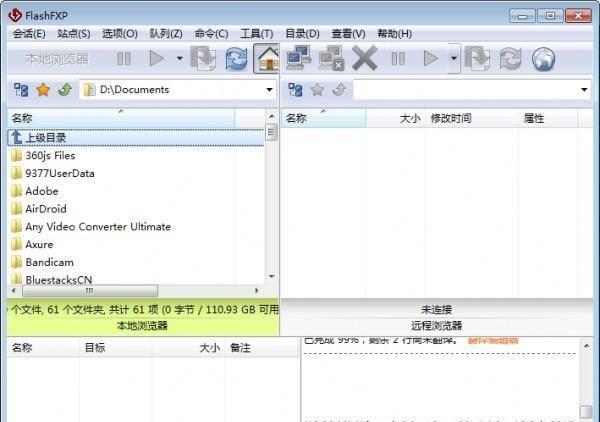Screen dimensions: 600x422
Task: Click the queue 大小 column header
Action: click(x=188, y=348)
